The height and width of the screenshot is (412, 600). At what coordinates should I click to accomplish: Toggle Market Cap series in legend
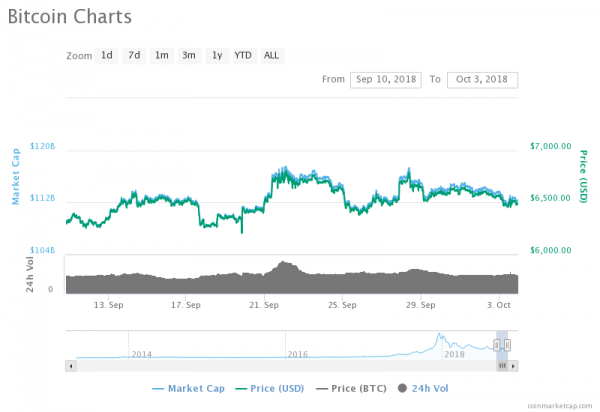(188, 389)
